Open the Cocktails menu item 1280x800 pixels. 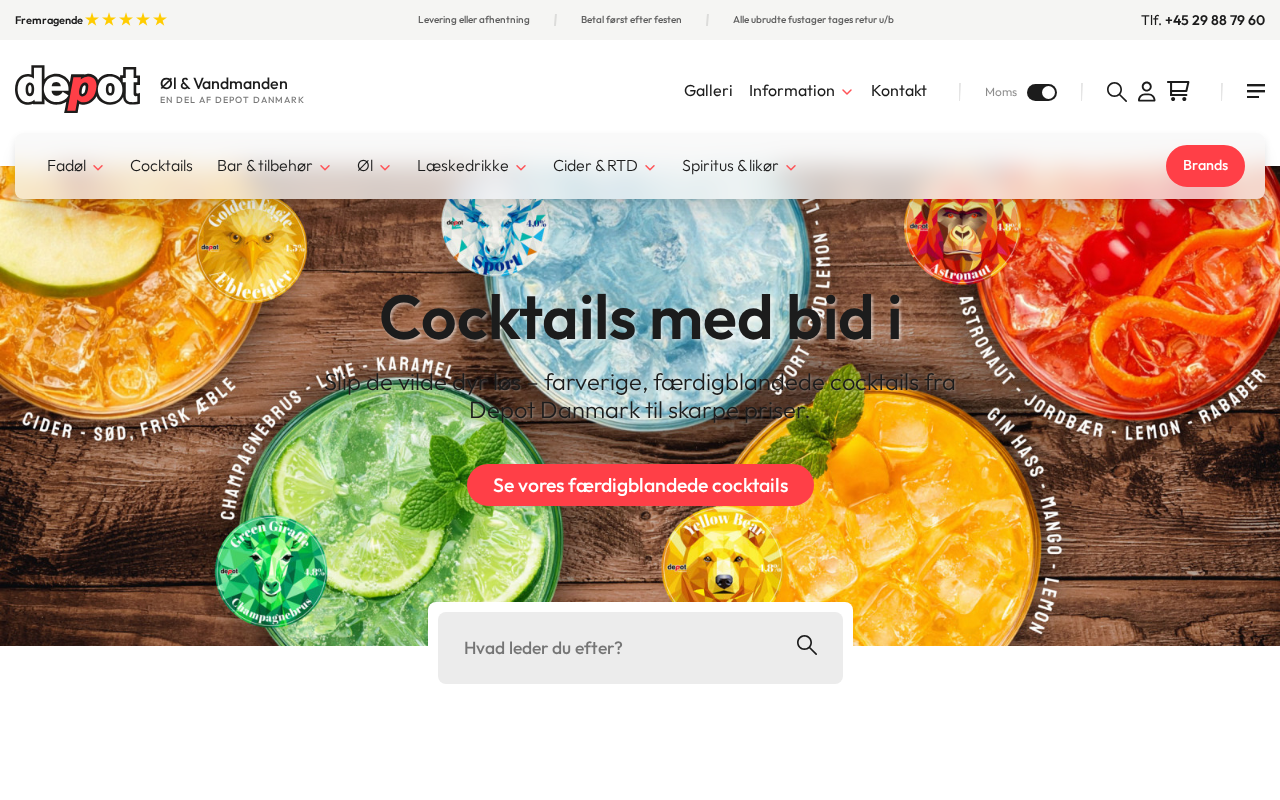[161, 166]
